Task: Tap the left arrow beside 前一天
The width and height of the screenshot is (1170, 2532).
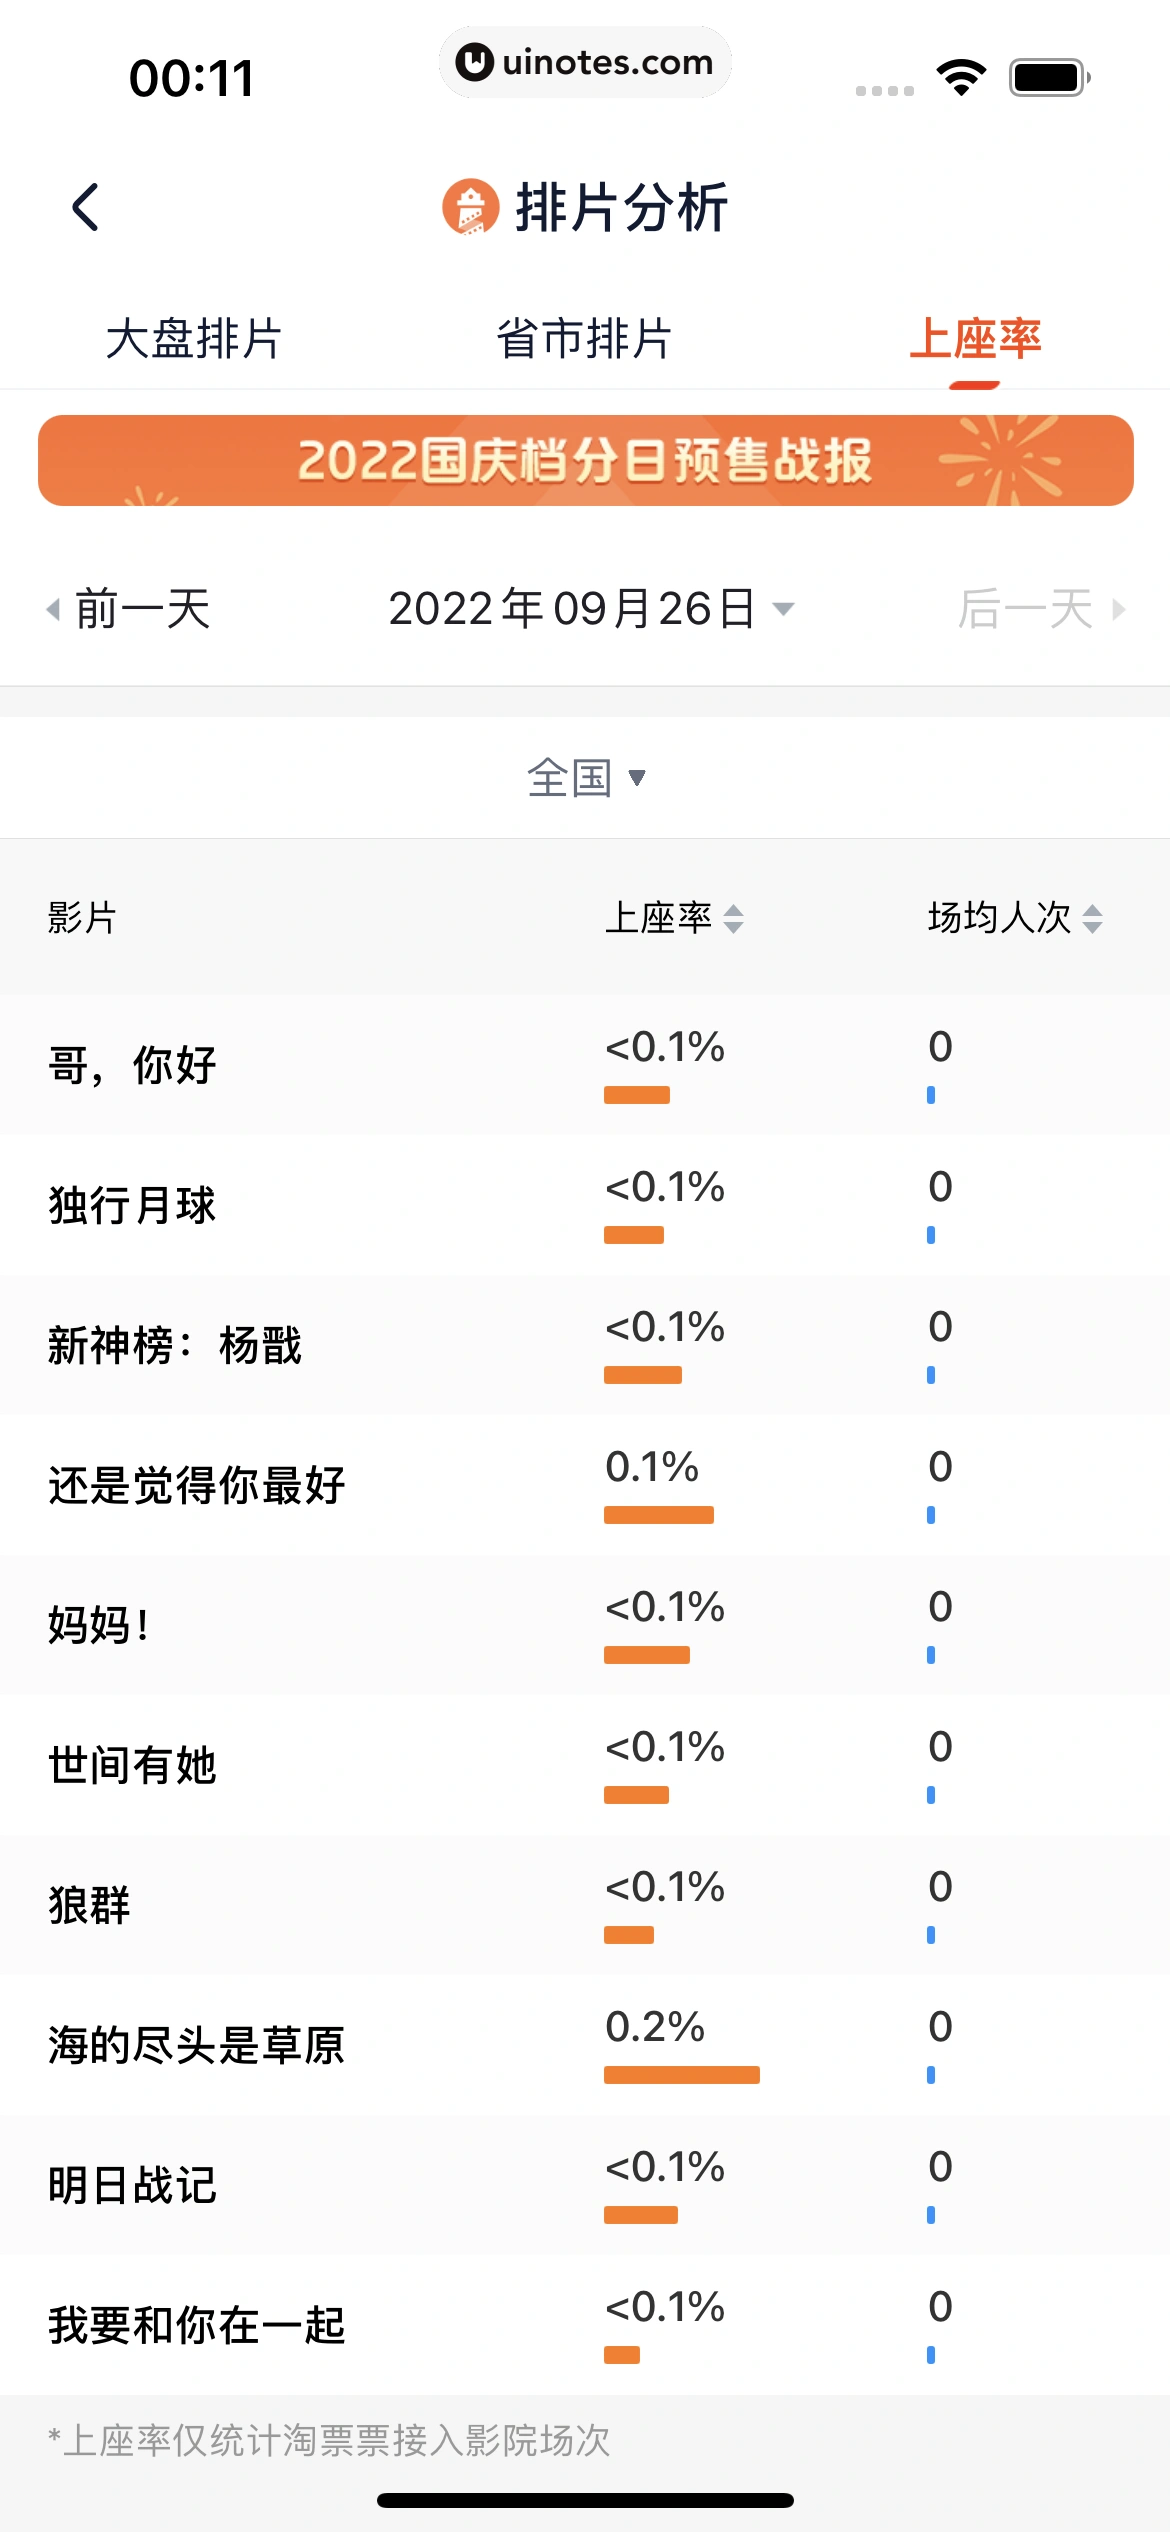Action: [54, 609]
